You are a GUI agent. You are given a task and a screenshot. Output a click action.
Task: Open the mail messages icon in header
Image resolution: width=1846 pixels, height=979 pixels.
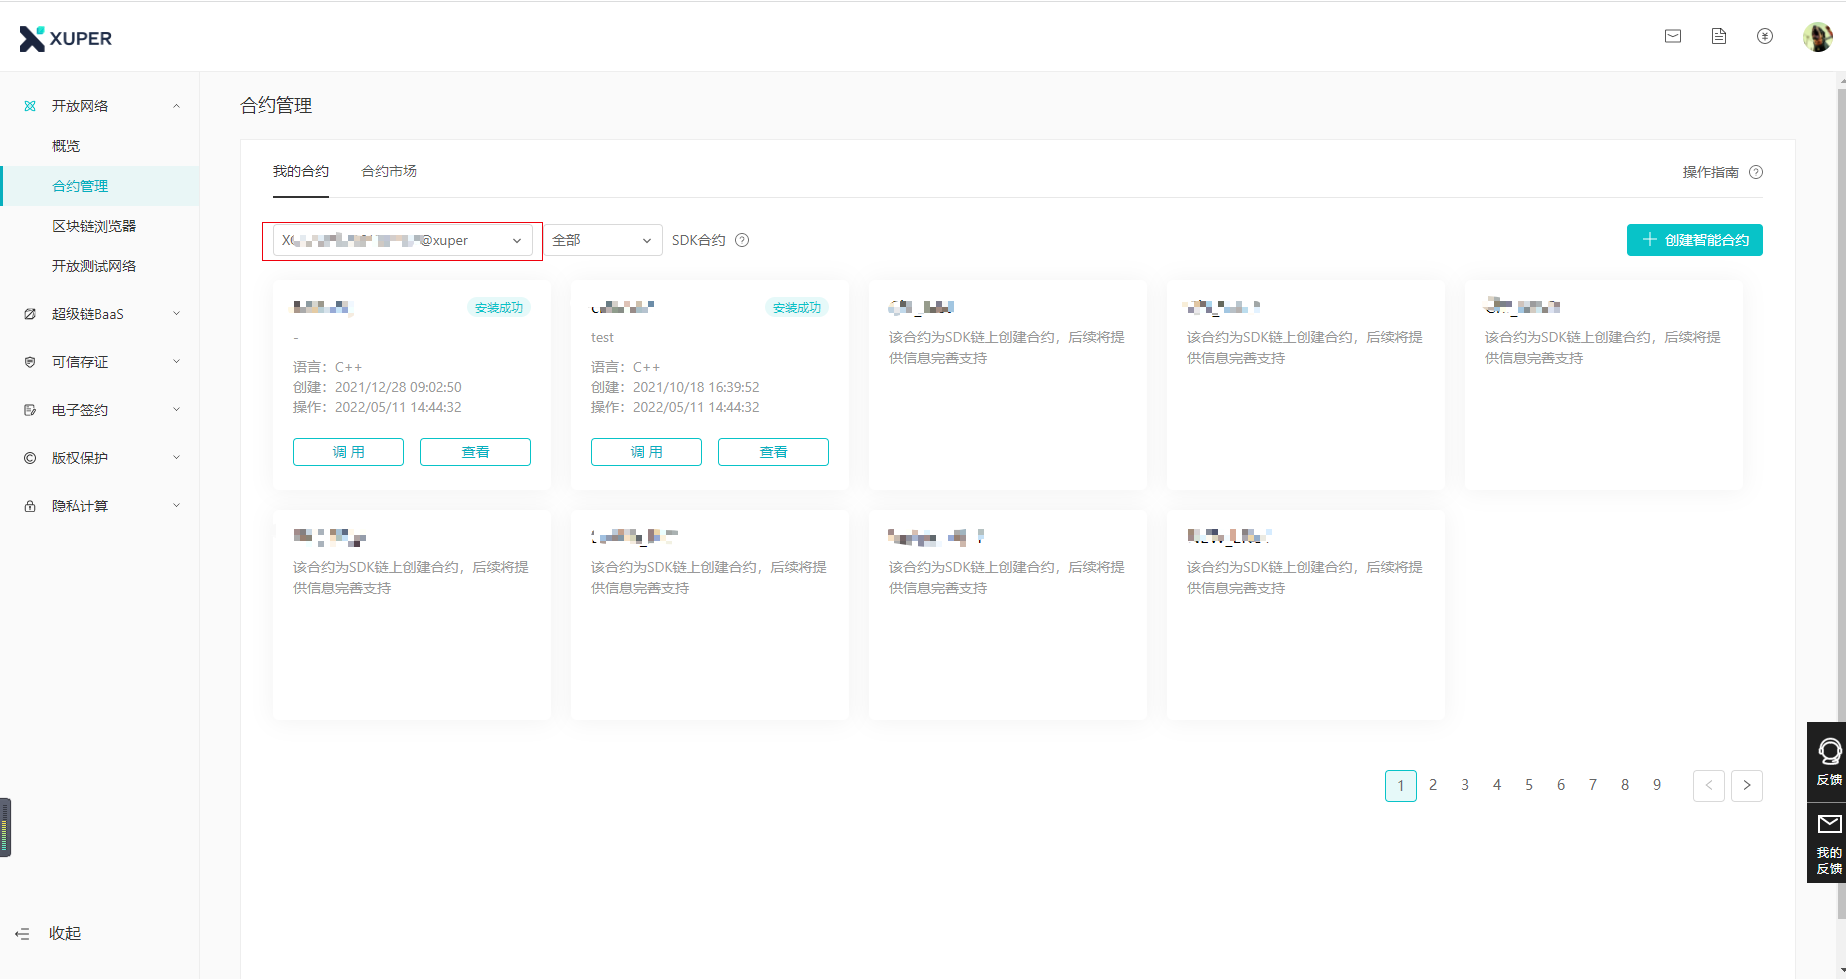(1673, 36)
